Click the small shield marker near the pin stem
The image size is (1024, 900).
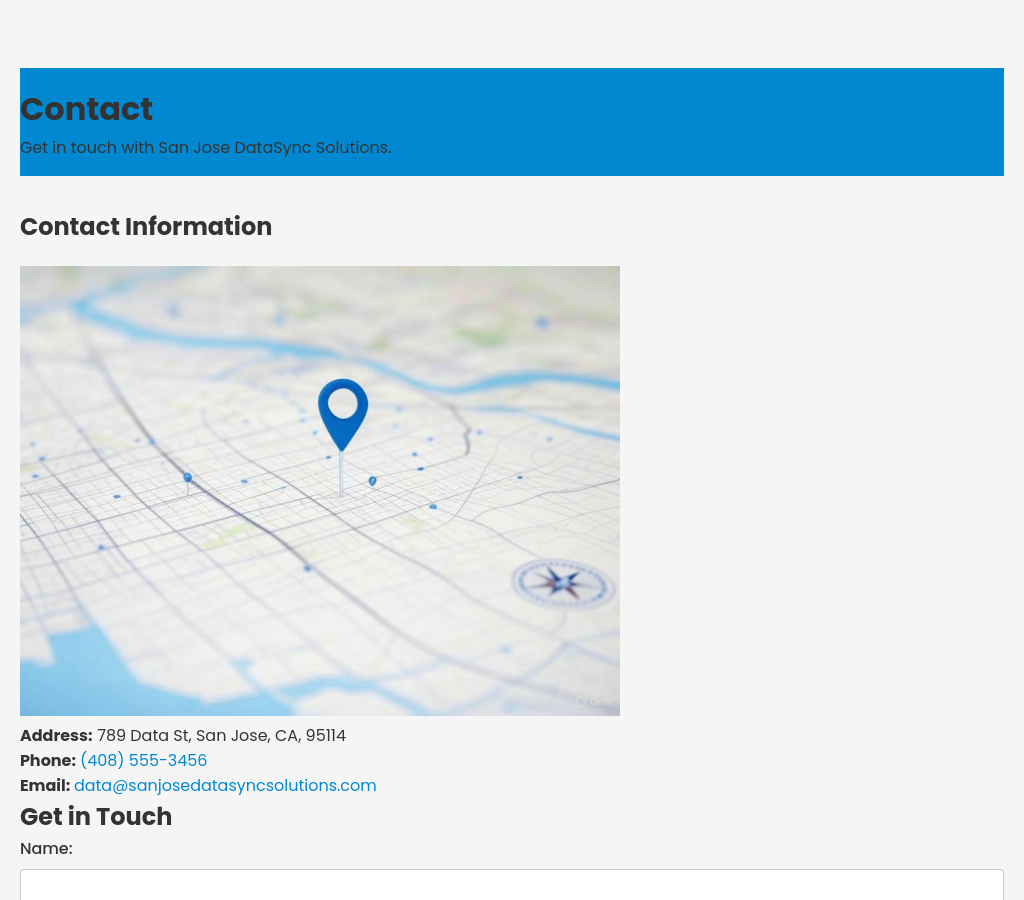point(372,481)
